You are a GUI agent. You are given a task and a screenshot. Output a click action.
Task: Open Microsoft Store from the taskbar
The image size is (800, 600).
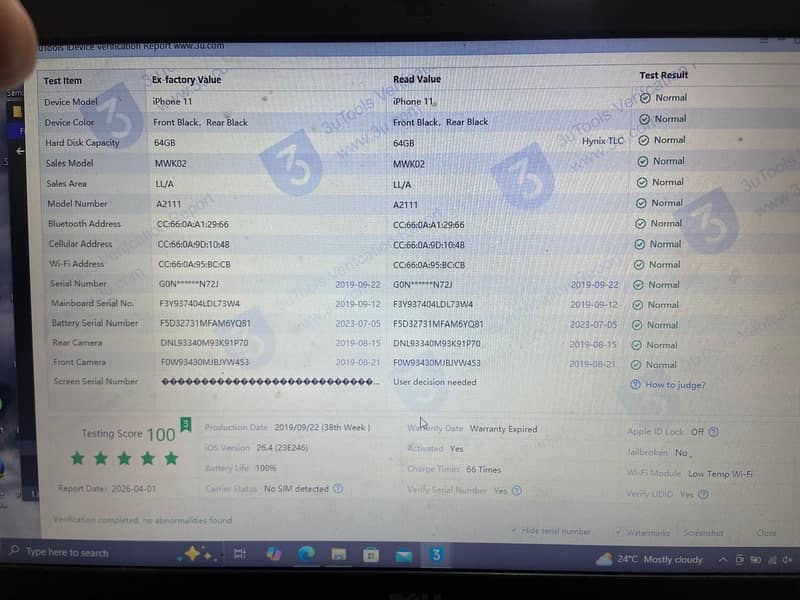pos(371,555)
